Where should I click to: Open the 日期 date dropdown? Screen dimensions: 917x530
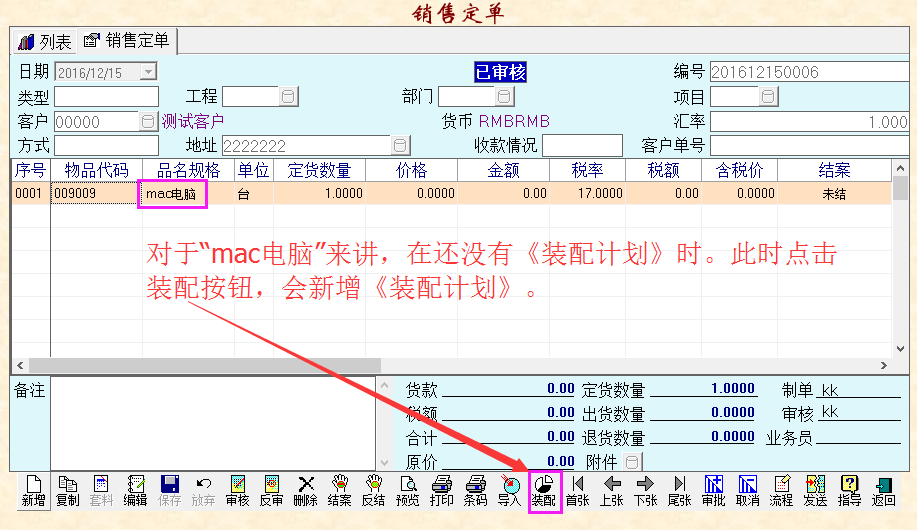tap(149, 72)
